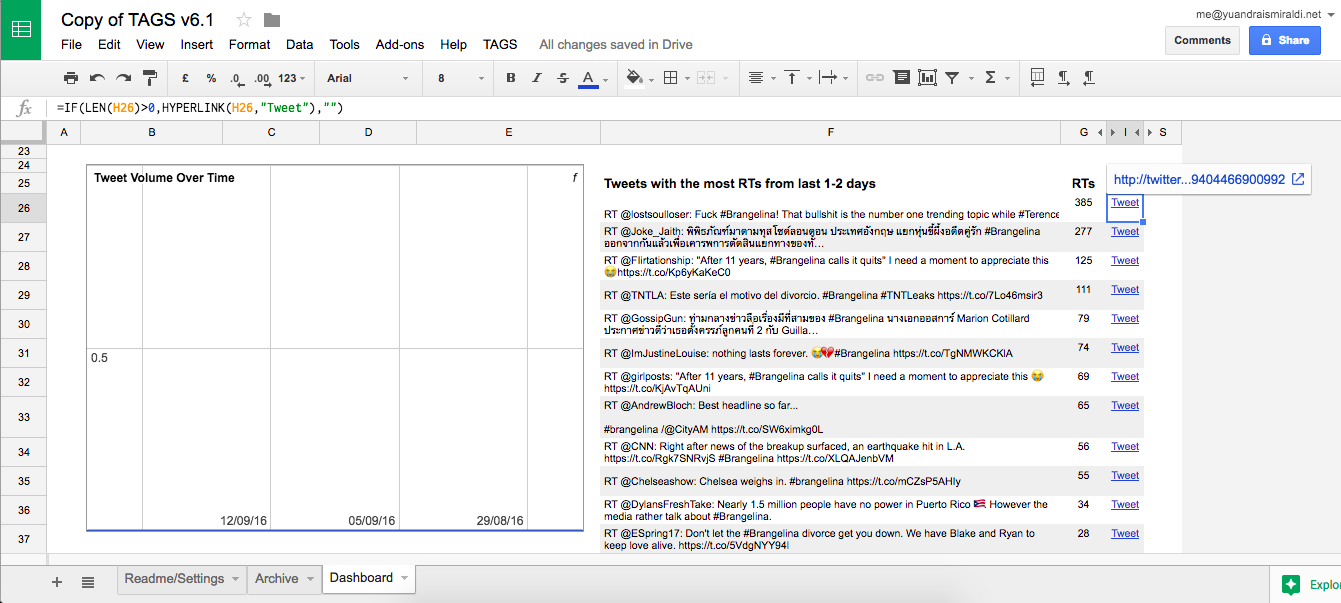
Task: Click the Tweet link with 125 RTs
Action: pos(1125,260)
